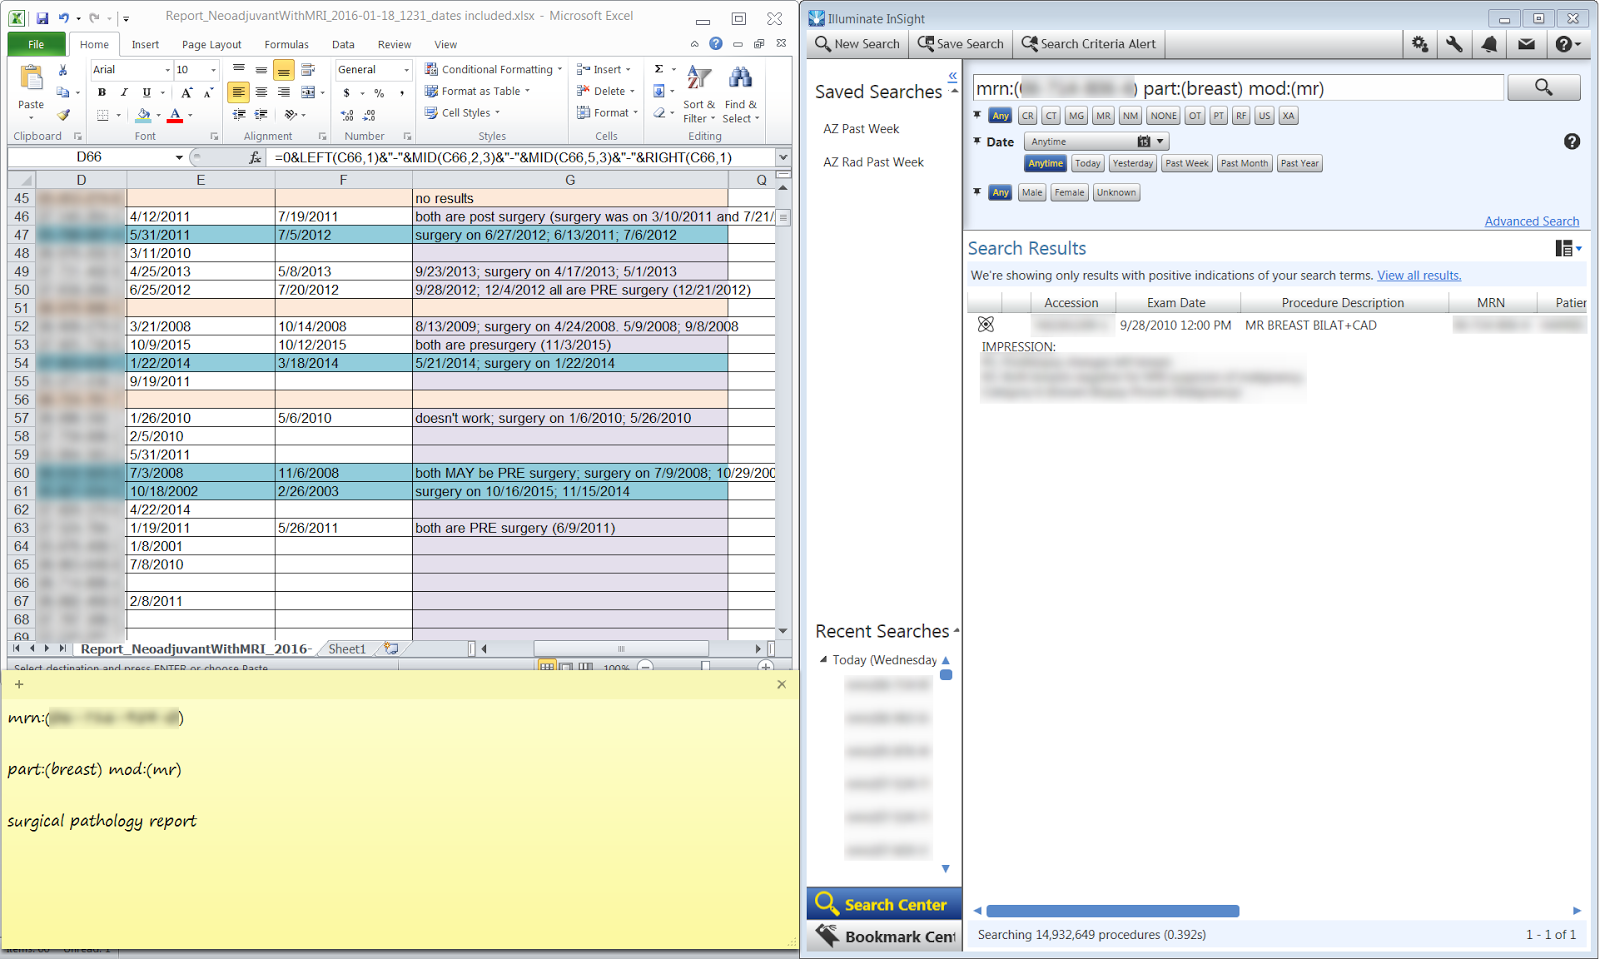Viewport: 1600px width, 959px height.
Task: Switch to the Data ribbon tab
Action: [x=343, y=44]
